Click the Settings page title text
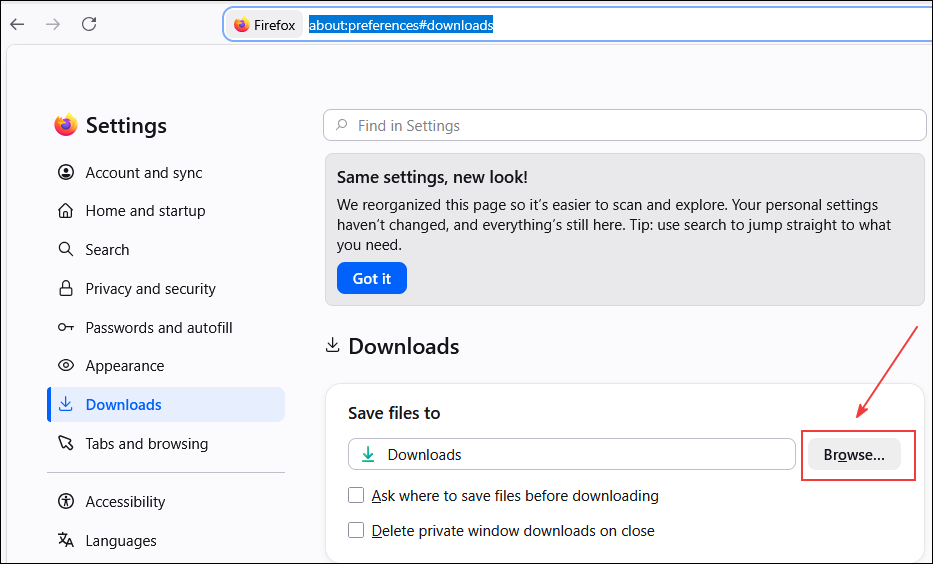Screen dimensions: 933x564 click(x=126, y=125)
